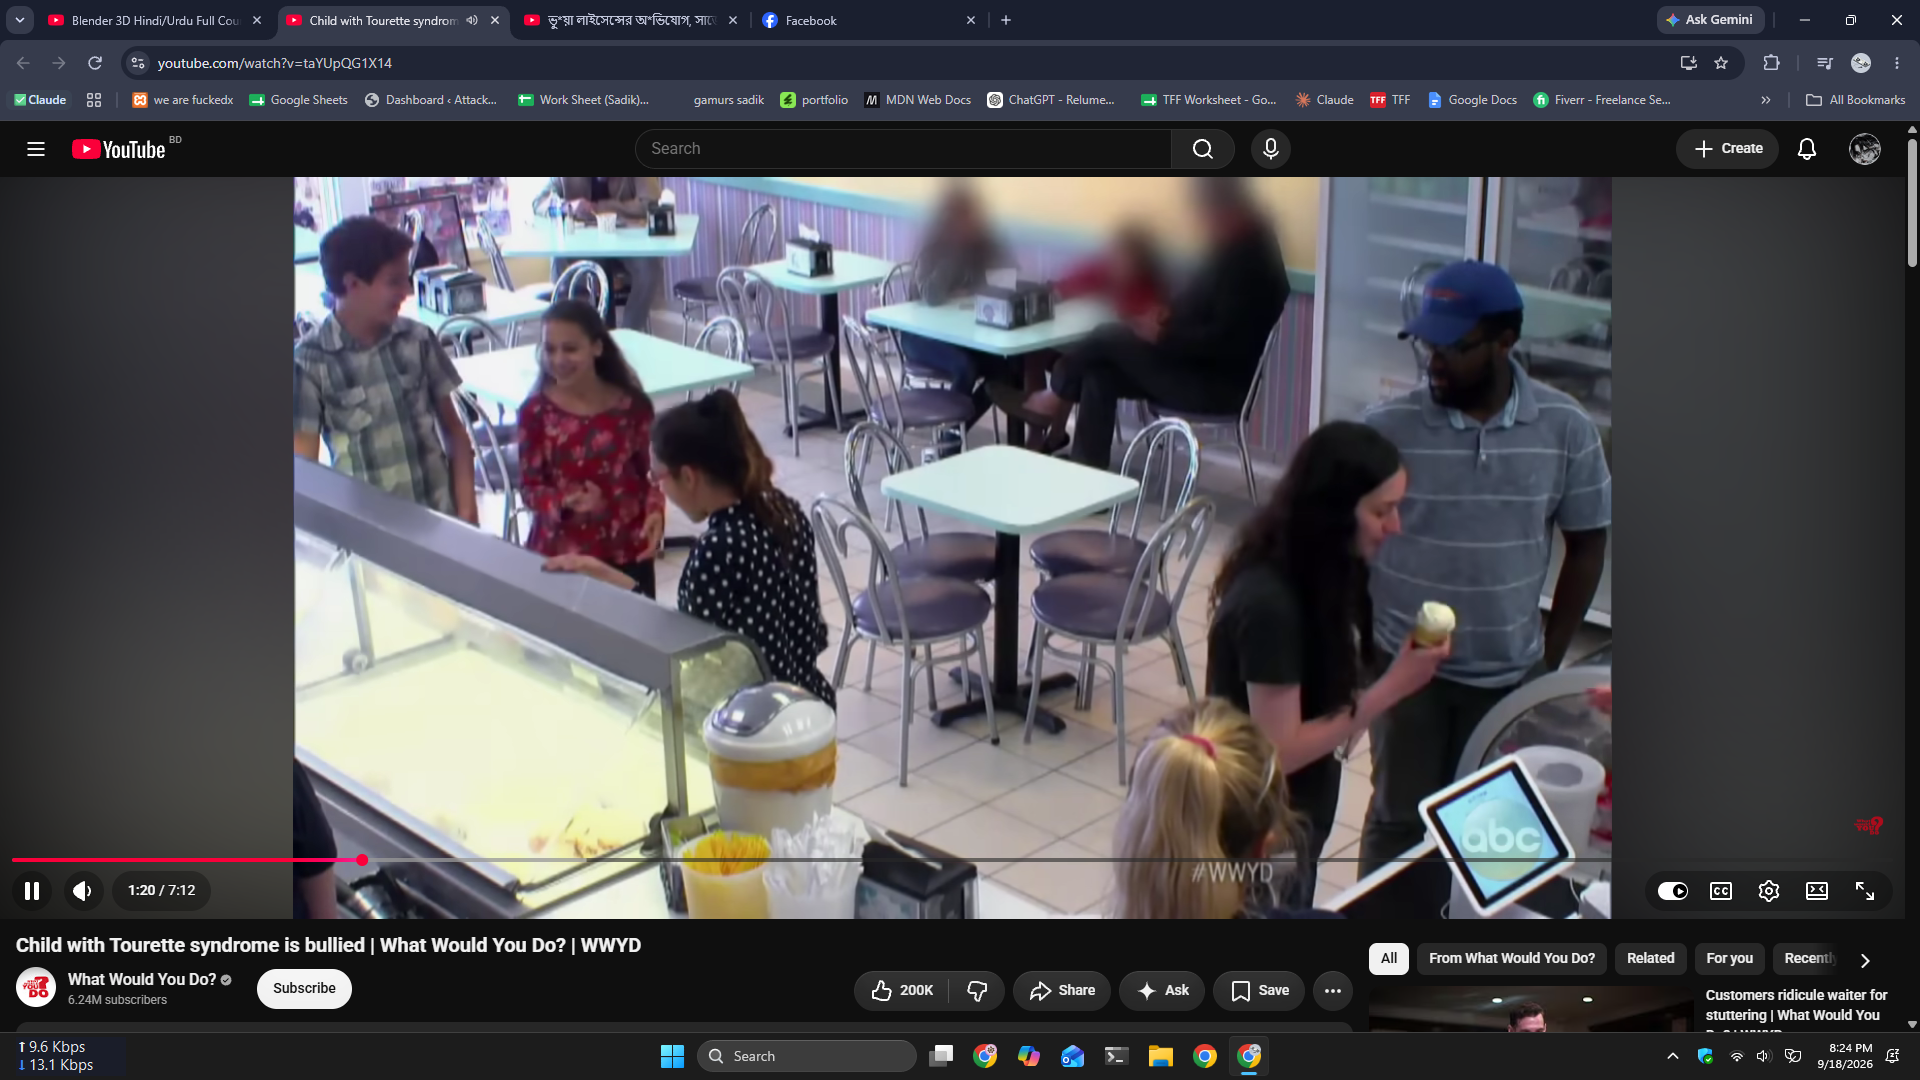Show next filter chips arrow
This screenshot has width=1920, height=1080.
1865,960
